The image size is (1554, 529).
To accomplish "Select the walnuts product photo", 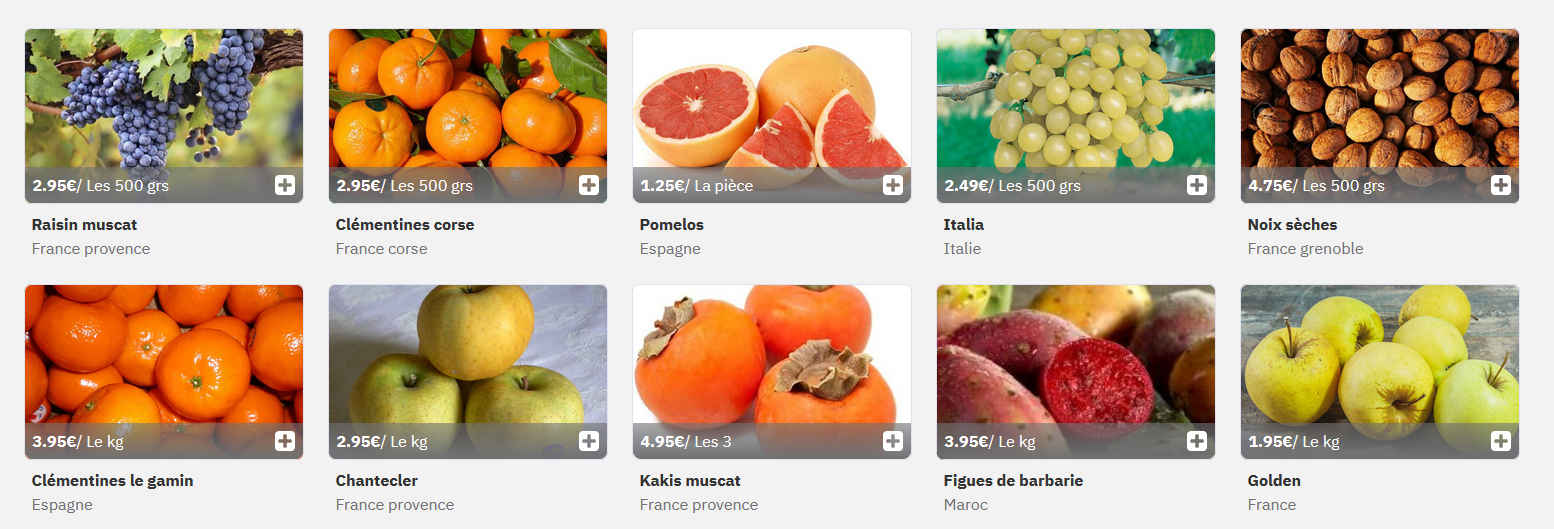I will (x=1380, y=116).
